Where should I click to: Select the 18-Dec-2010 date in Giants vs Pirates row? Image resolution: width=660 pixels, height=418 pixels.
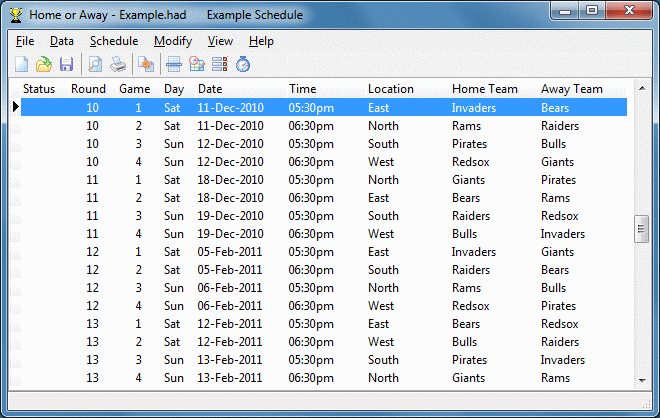(230, 180)
